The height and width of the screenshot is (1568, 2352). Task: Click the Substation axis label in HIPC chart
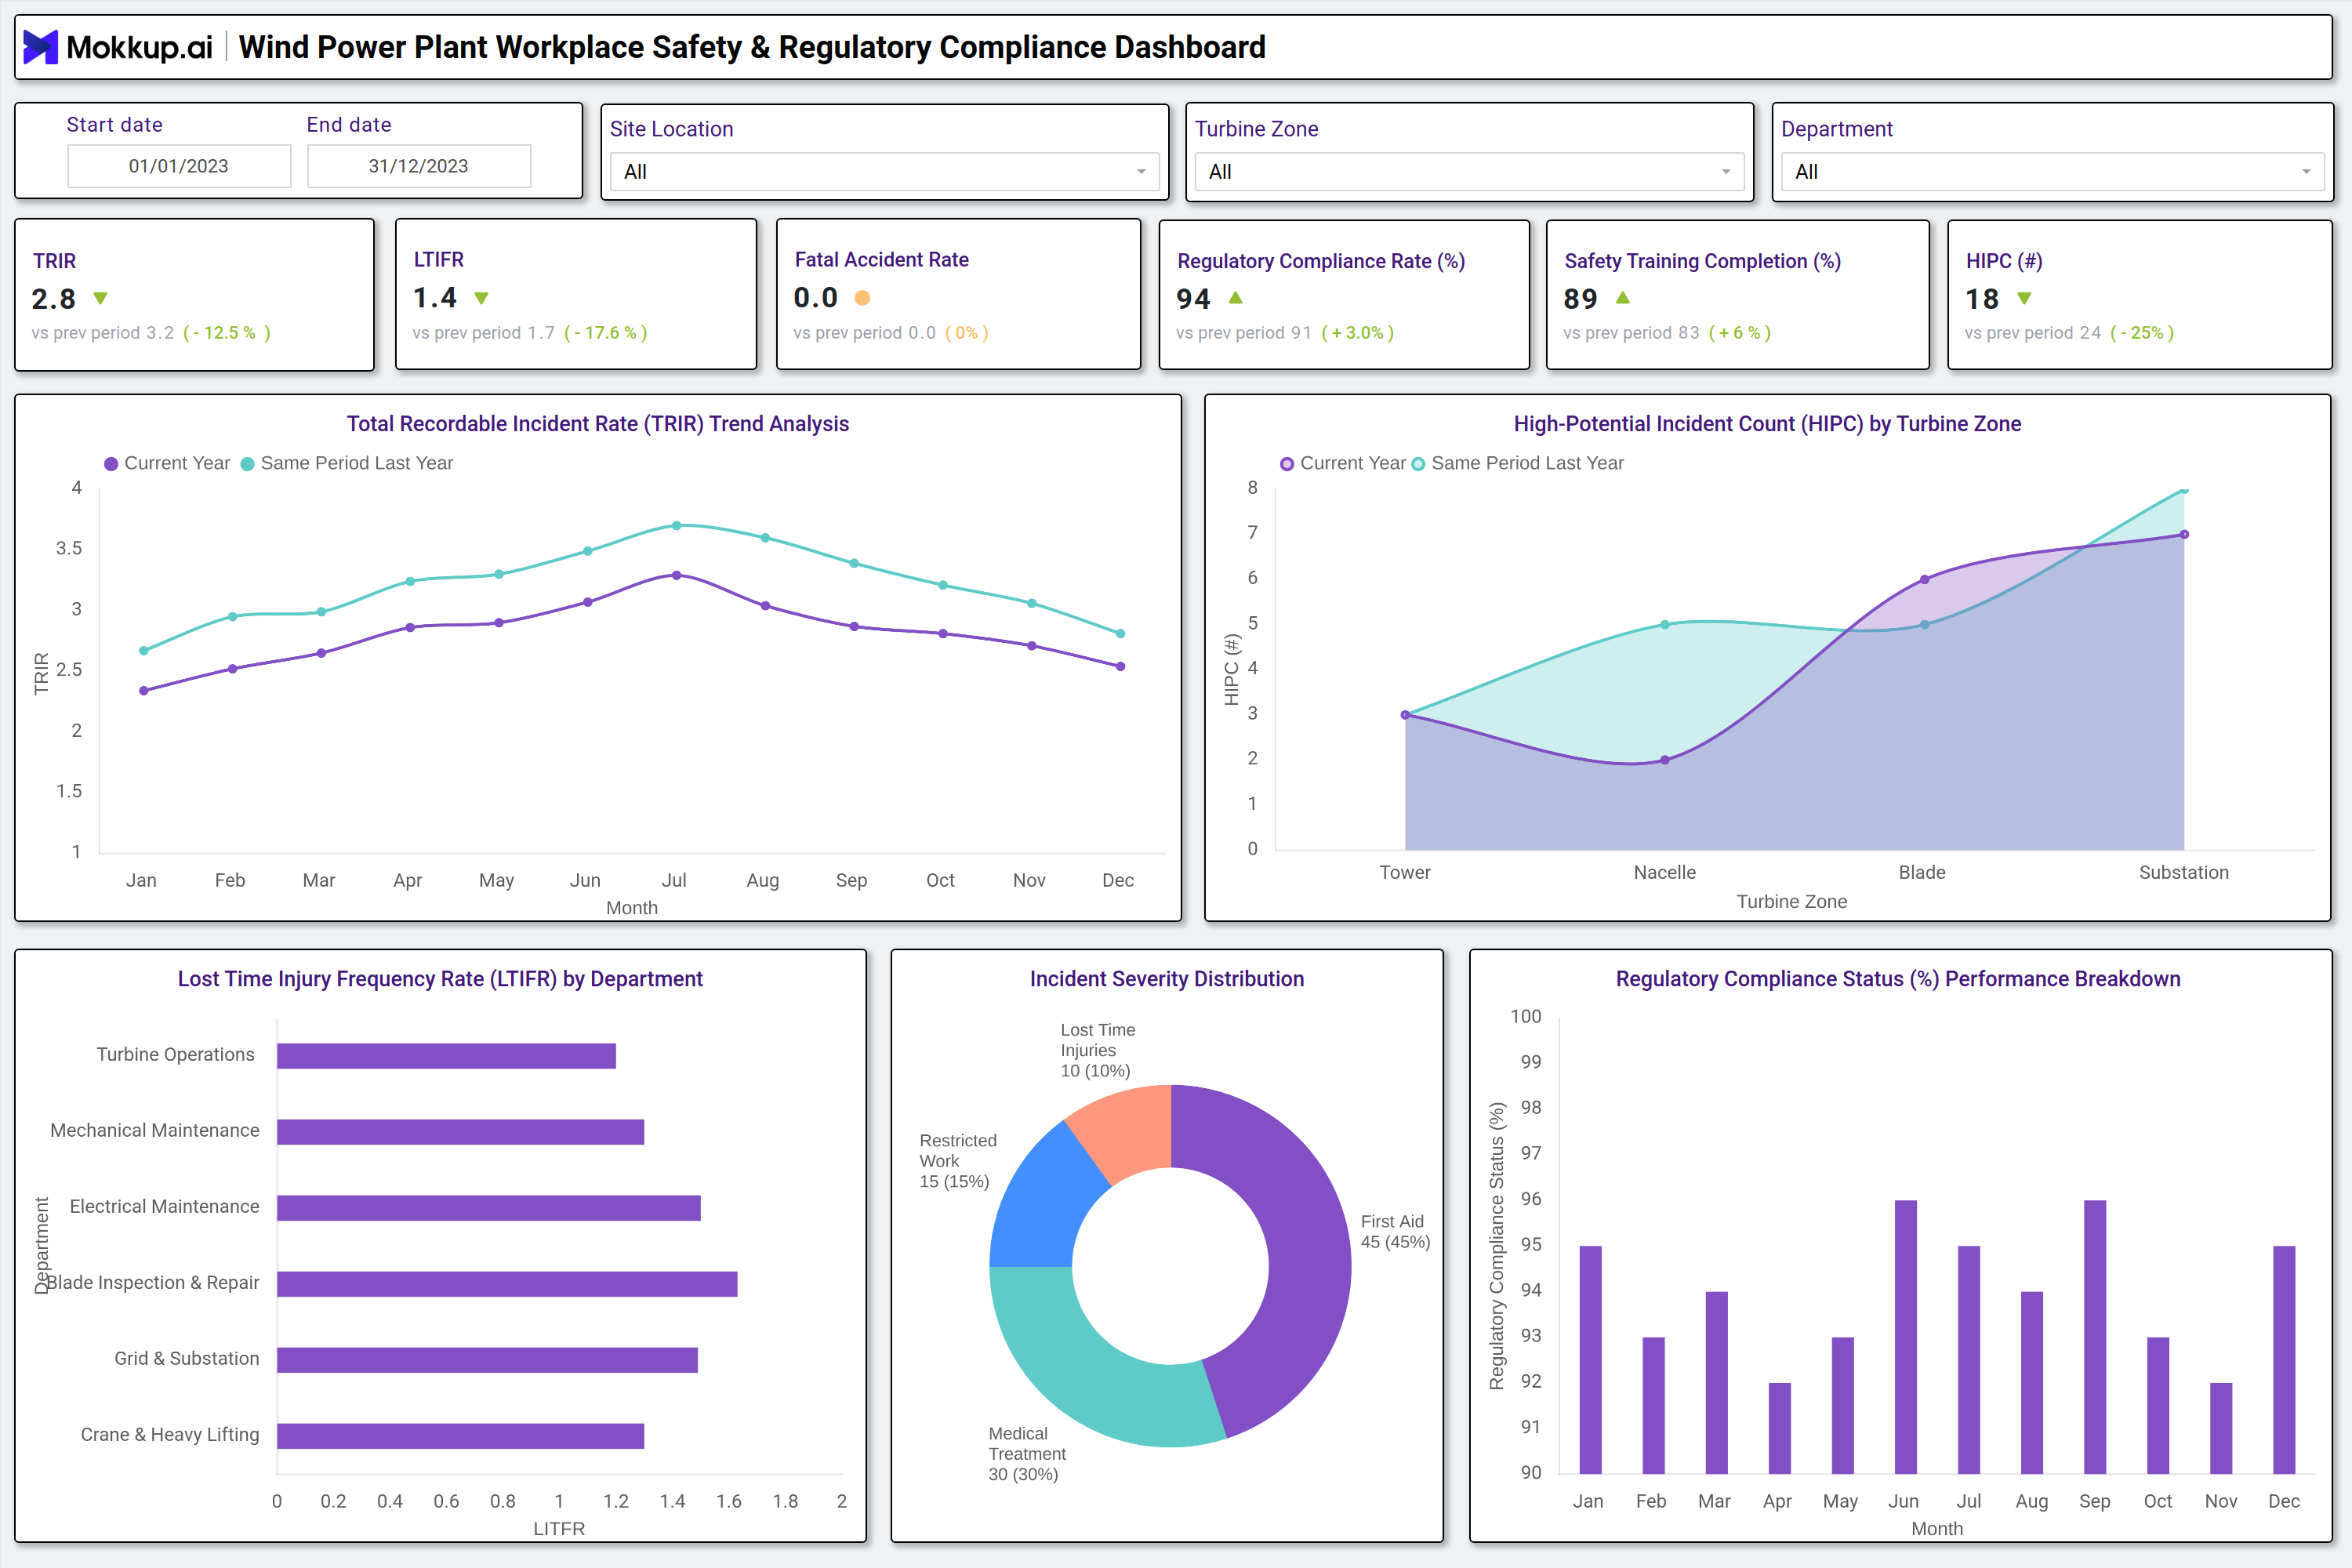[x=2184, y=872]
